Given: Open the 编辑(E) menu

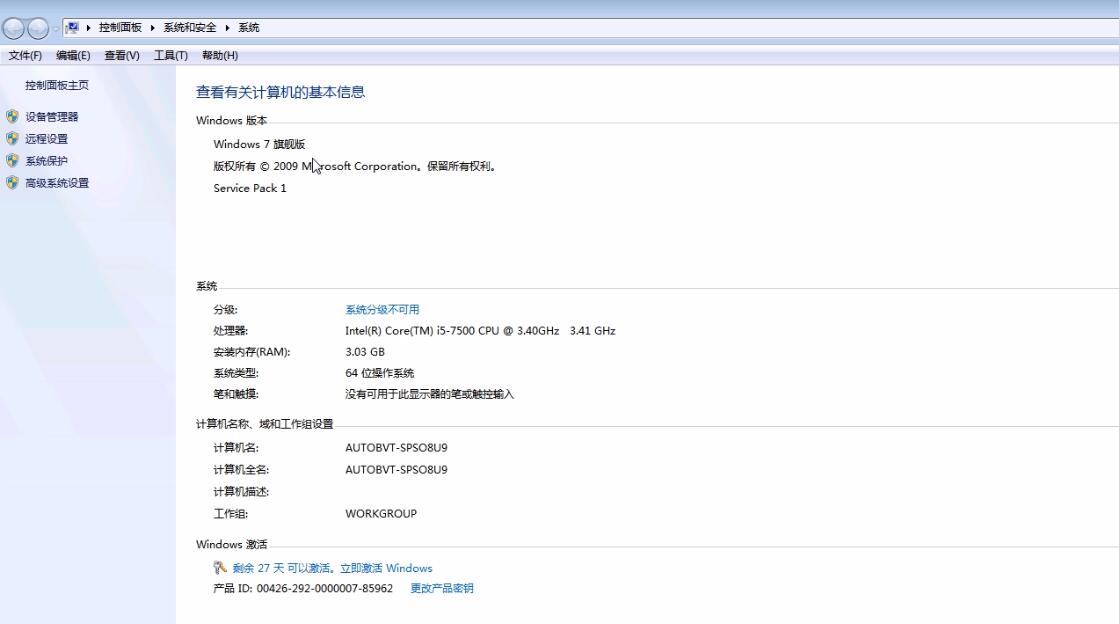Looking at the screenshot, I should [73, 56].
